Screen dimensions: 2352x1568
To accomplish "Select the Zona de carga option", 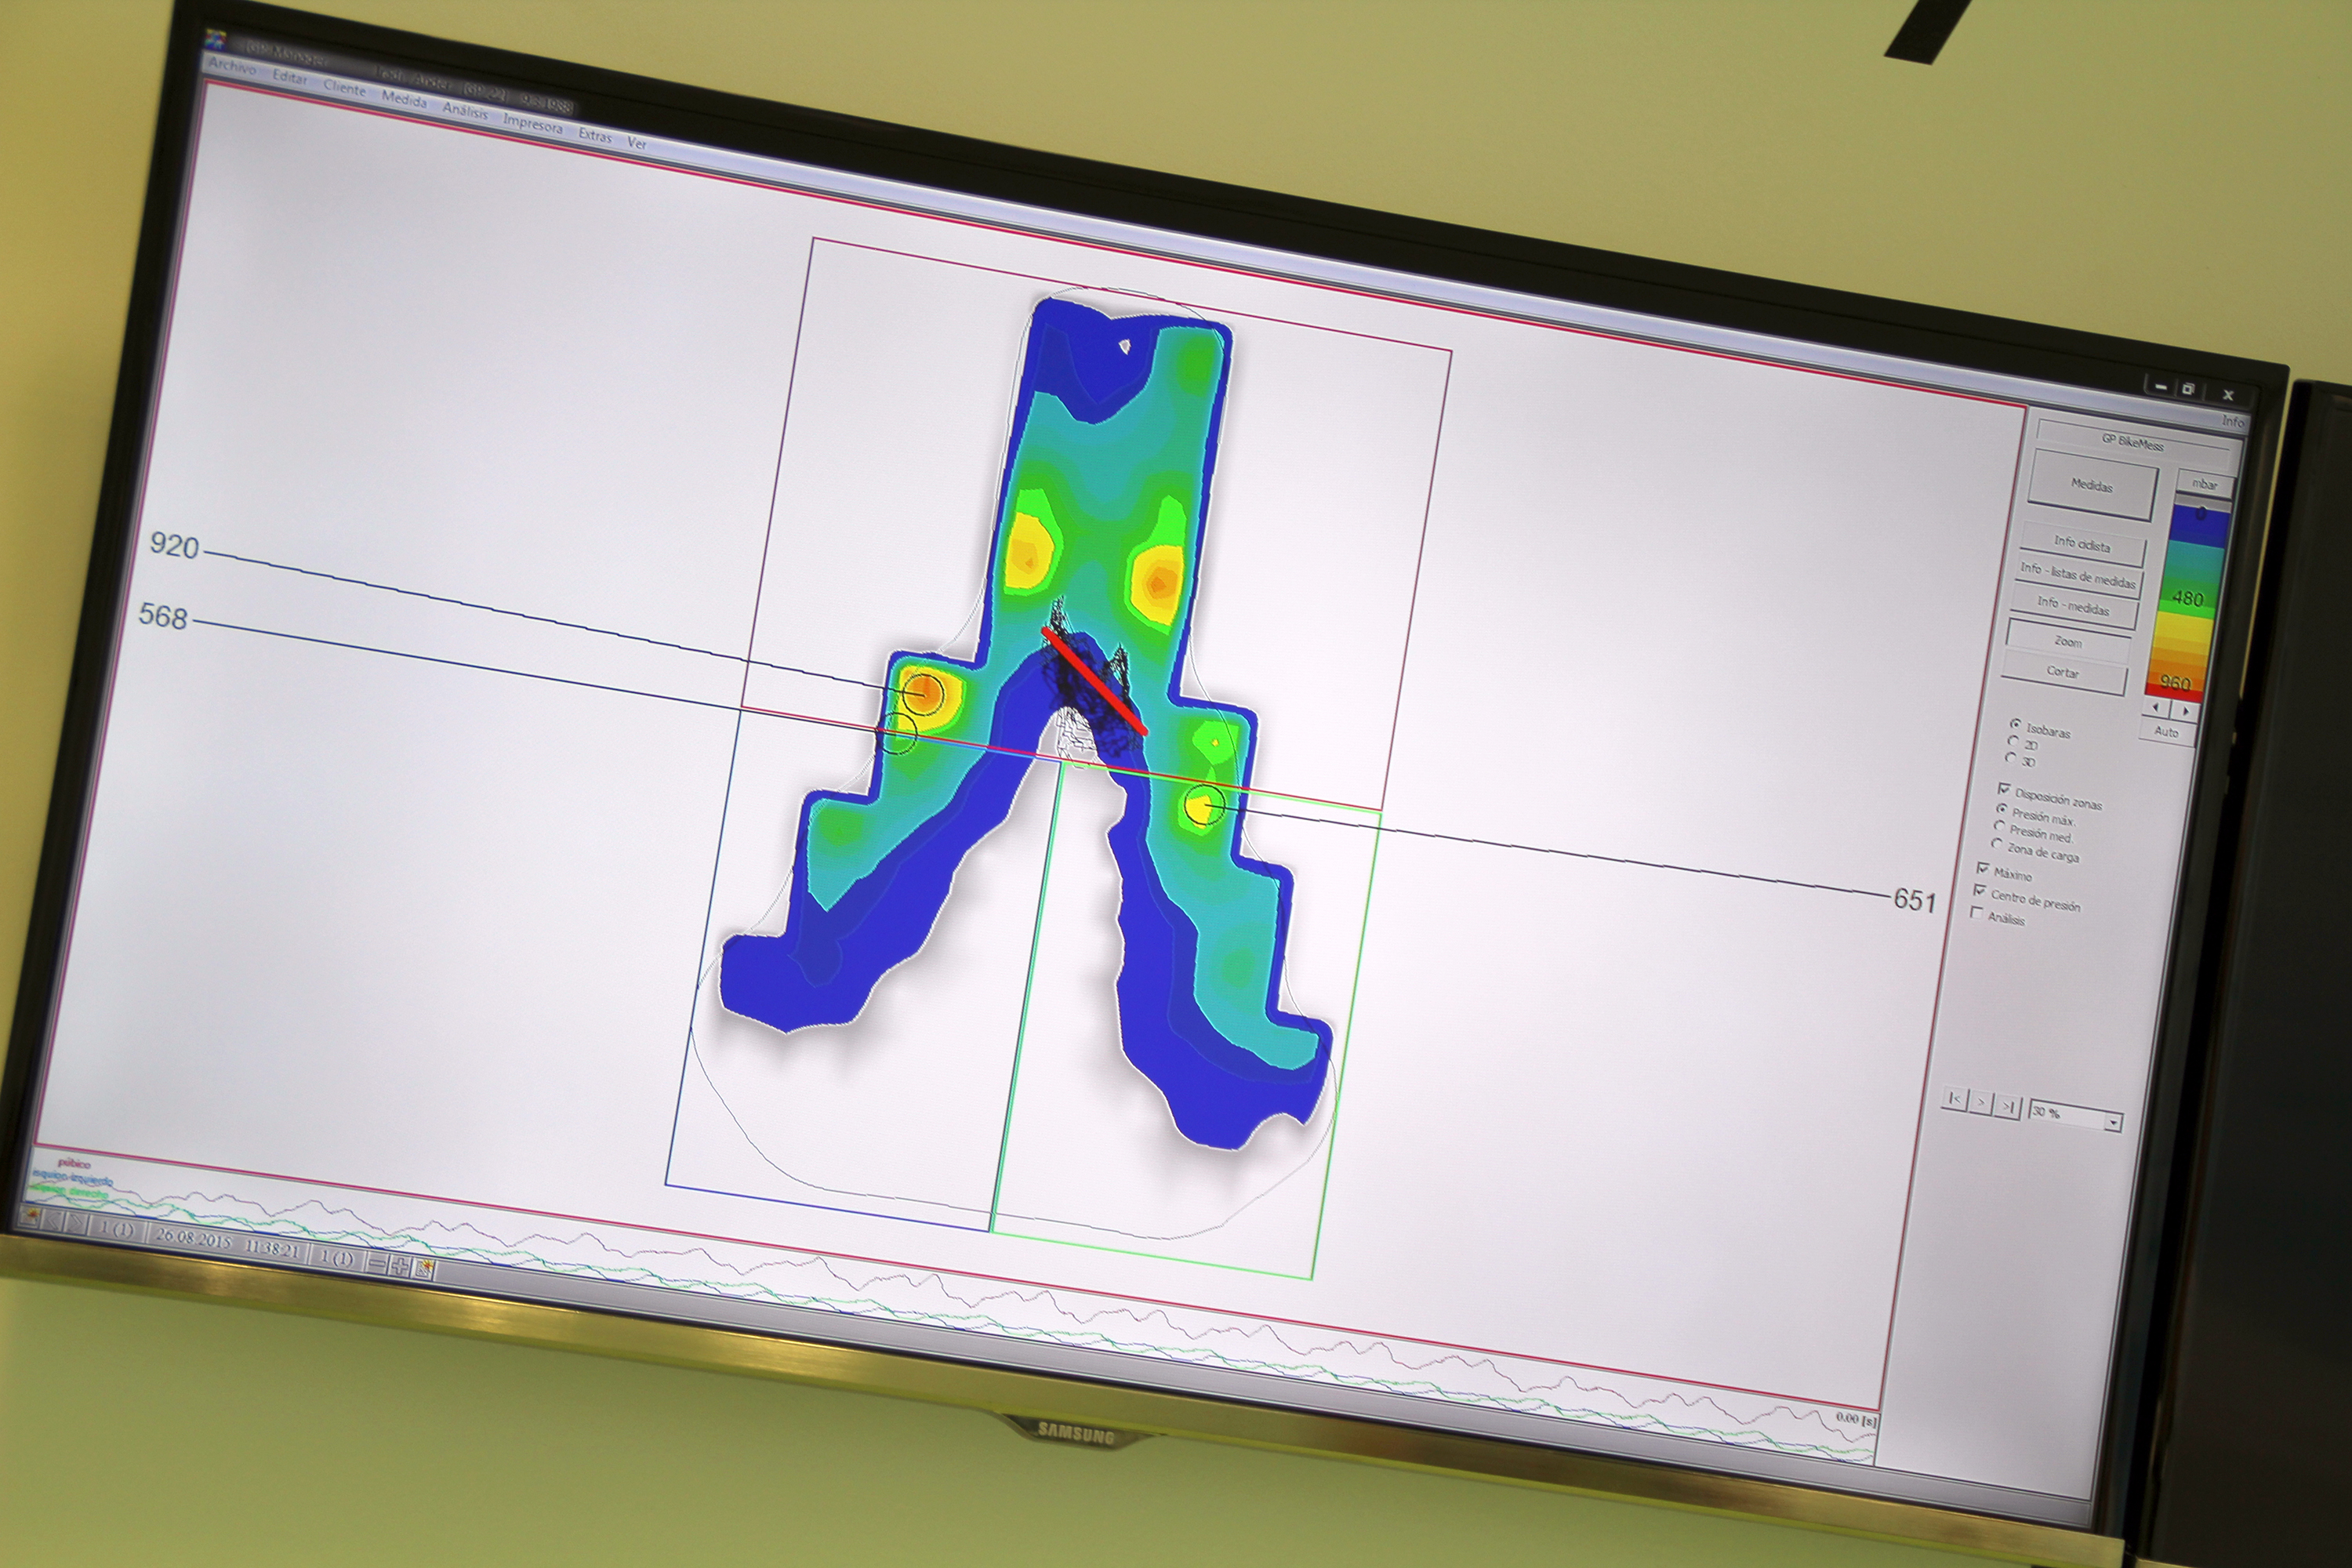I will (x=2035, y=850).
